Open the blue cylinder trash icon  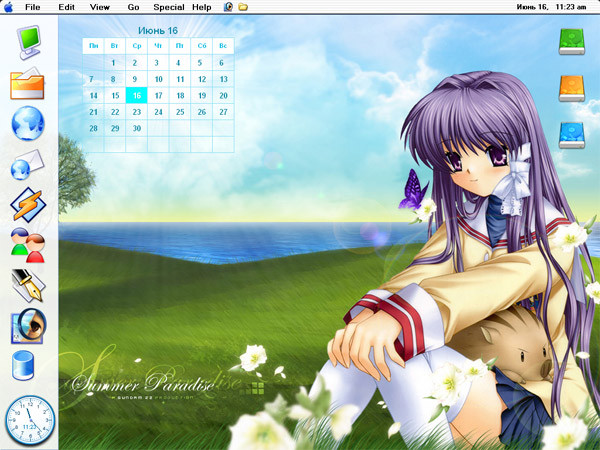pos(23,365)
